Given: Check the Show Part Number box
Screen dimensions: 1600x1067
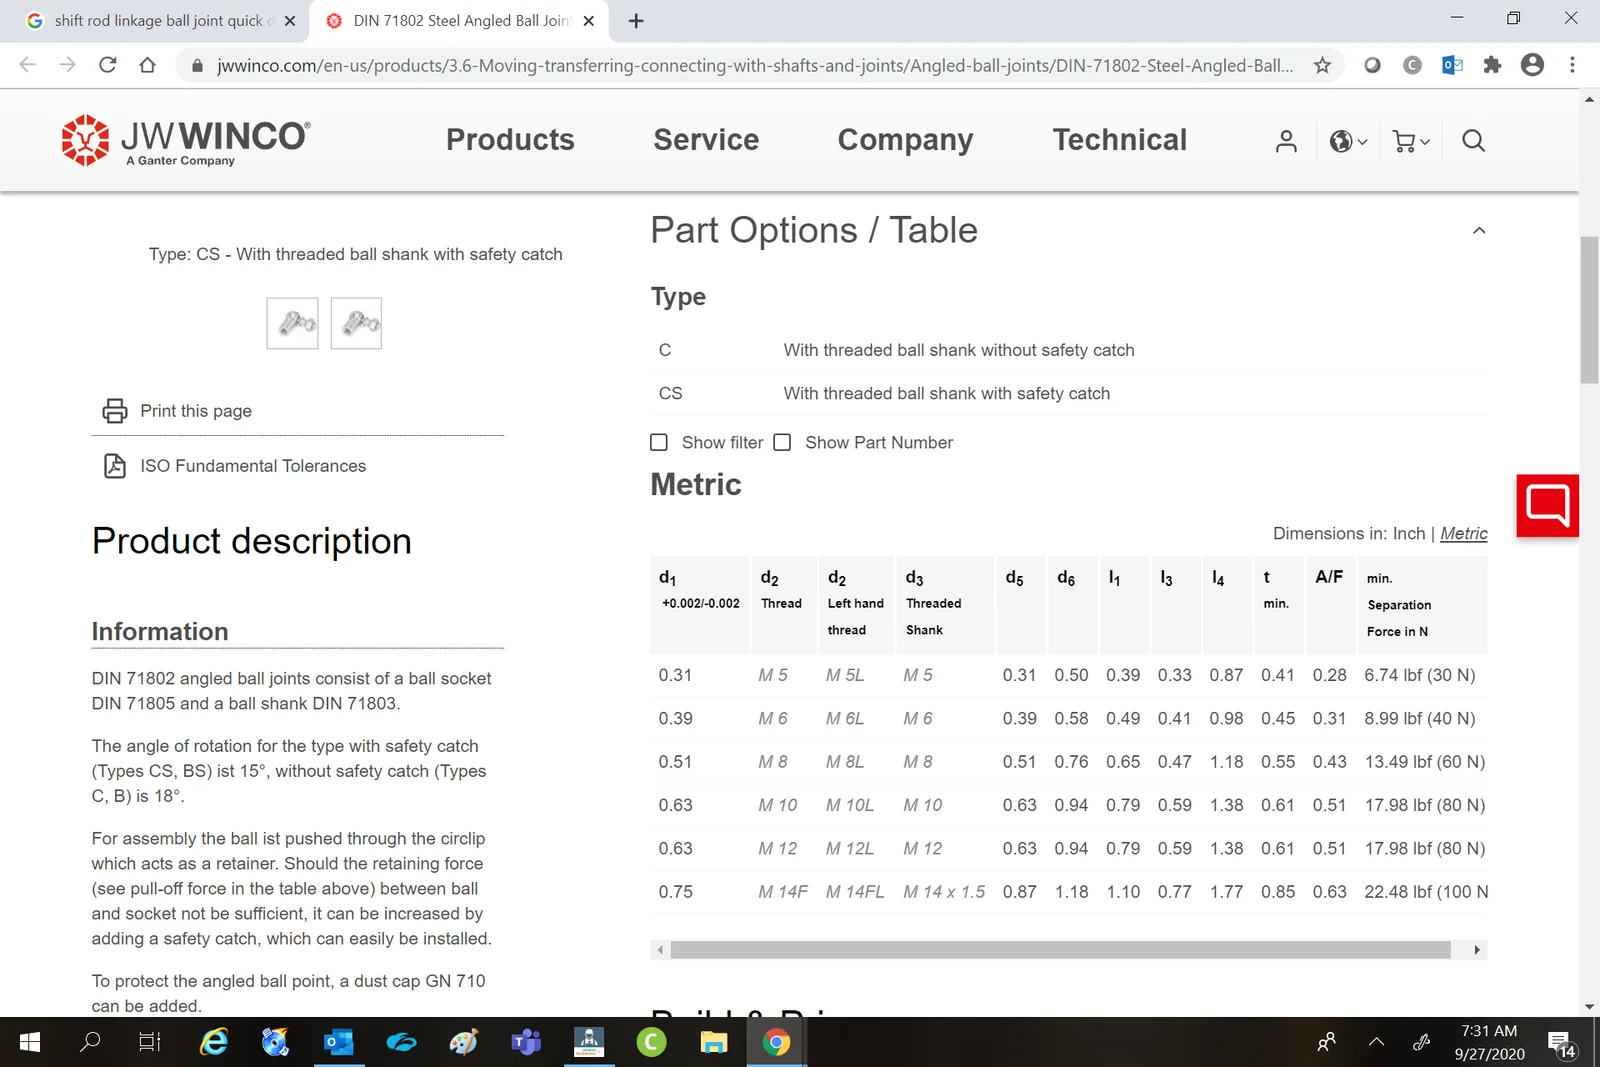Looking at the screenshot, I should [782, 442].
